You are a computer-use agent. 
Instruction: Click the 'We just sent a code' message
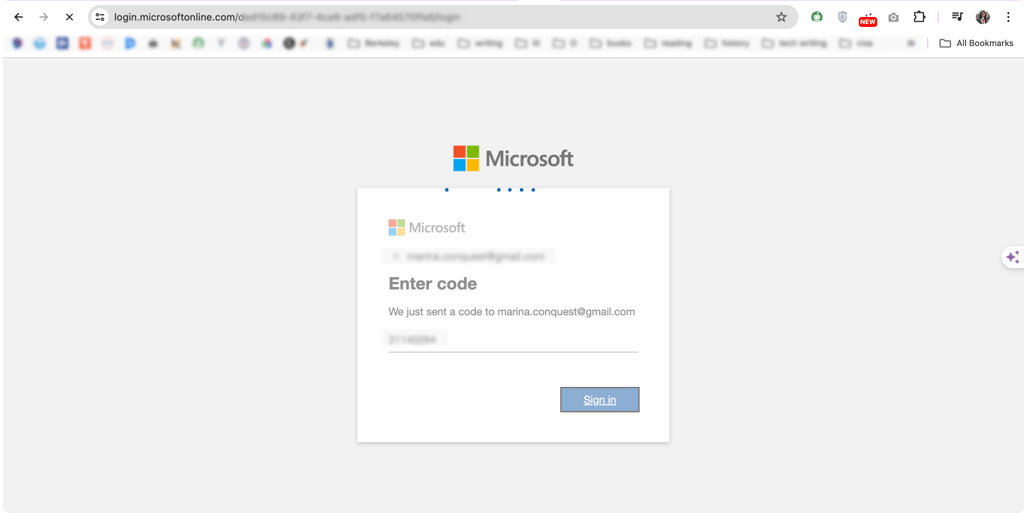tap(511, 311)
